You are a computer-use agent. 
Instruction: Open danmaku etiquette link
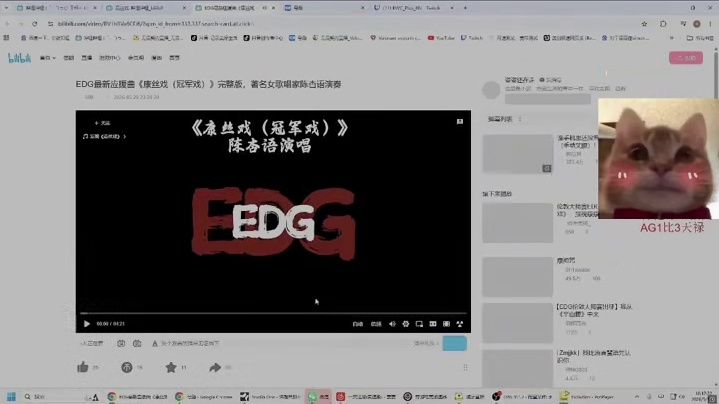coord(426,343)
